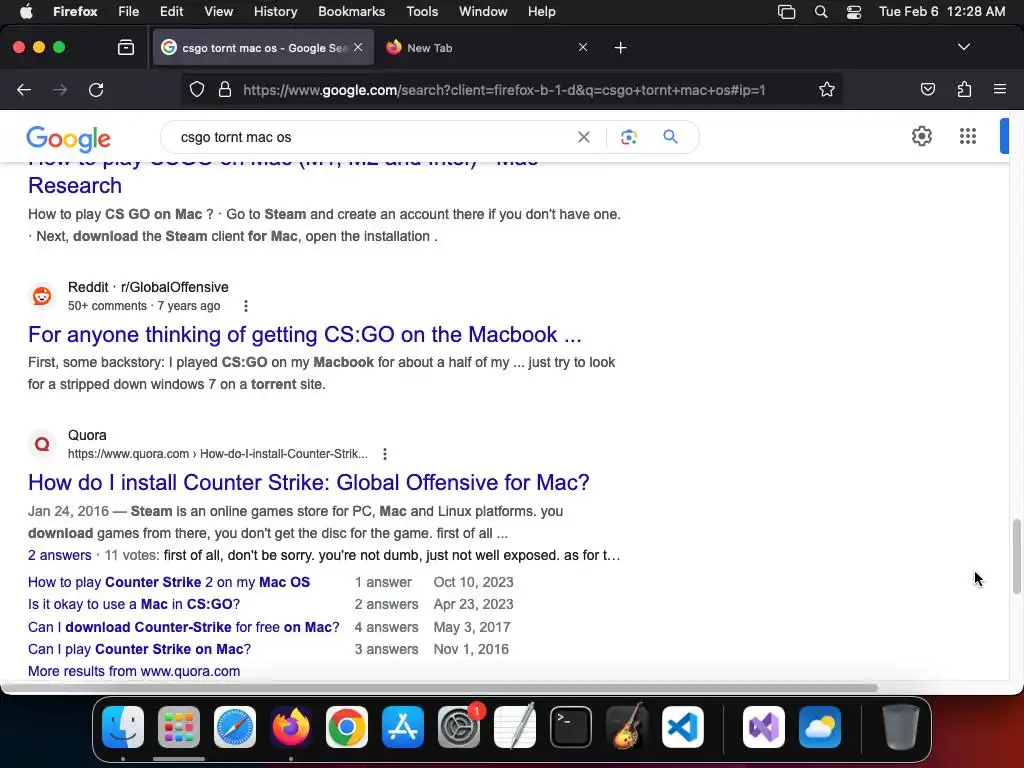This screenshot has width=1024, height=768.
Task: Open macOS Control Center in the menu bar
Action: [854, 12]
